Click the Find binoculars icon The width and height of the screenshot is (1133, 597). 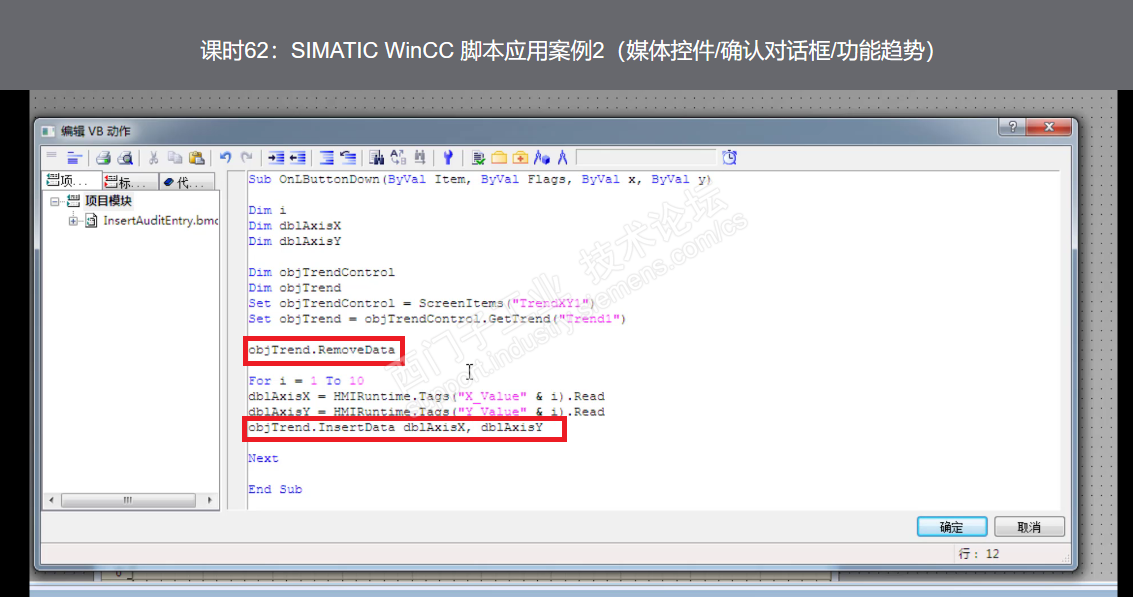click(x=376, y=158)
